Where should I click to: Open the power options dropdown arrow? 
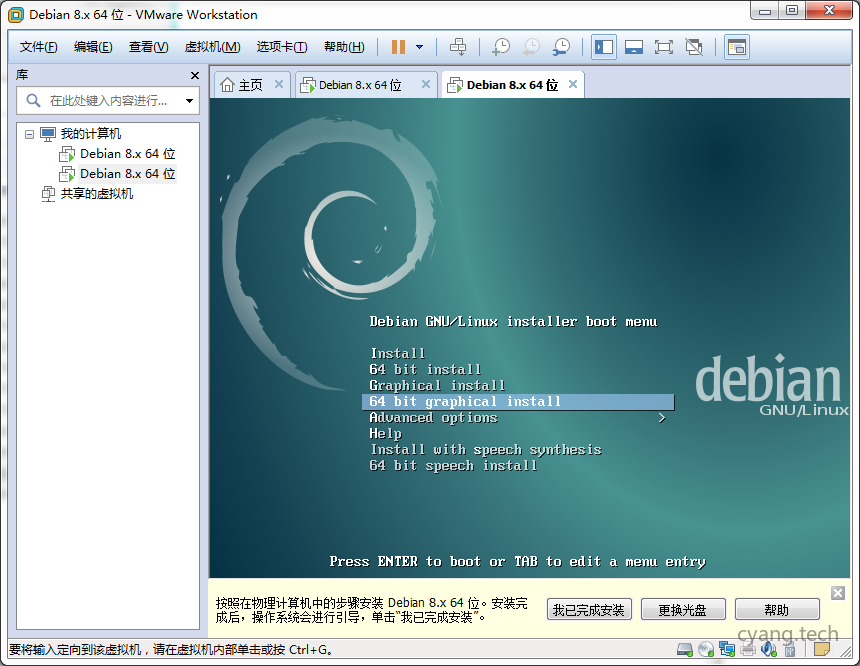tap(419, 47)
